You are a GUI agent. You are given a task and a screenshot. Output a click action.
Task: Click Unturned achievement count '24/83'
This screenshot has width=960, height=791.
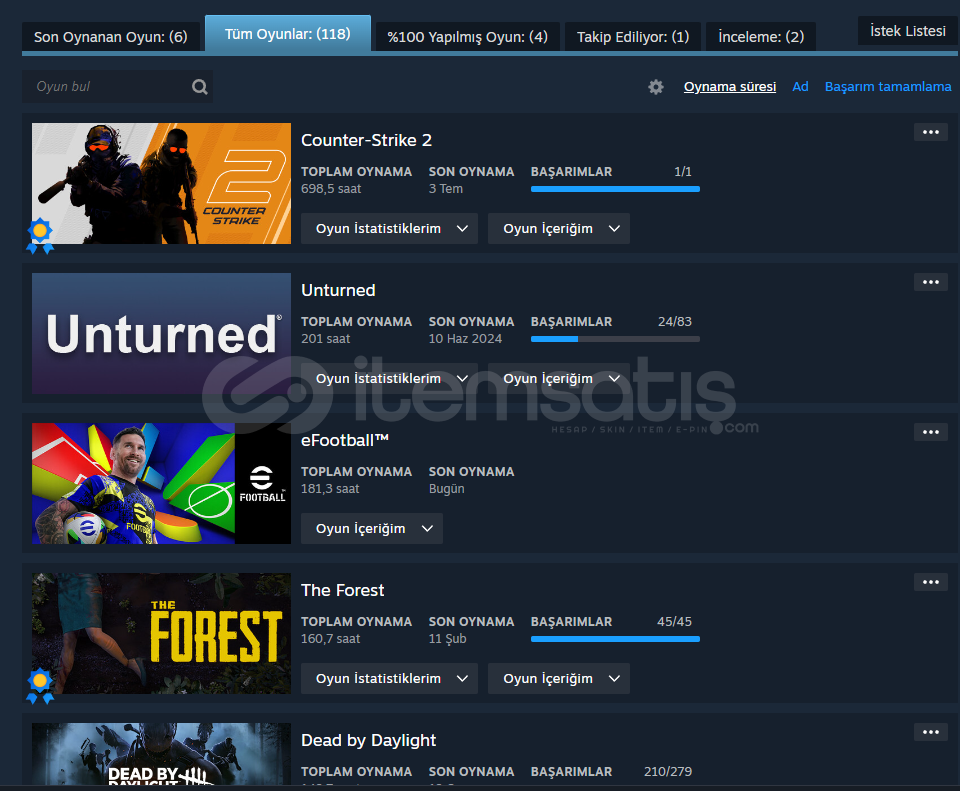click(675, 321)
